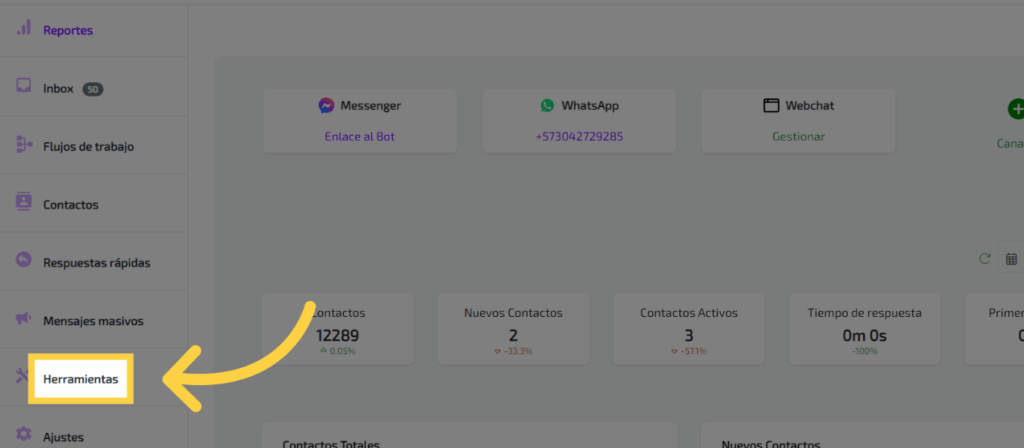Open the Inbox tray icon

click(24, 87)
